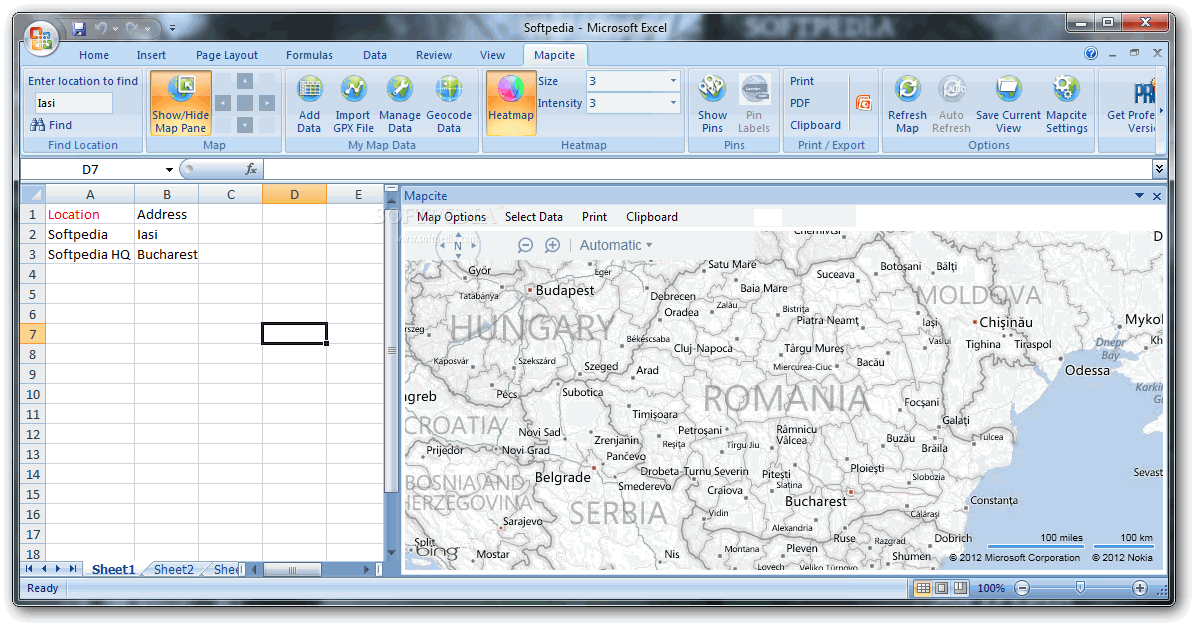The height and width of the screenshot is (627, 1196).
Task: Open Select Data menu in Mapcite pane
Action: click(533, 217)
